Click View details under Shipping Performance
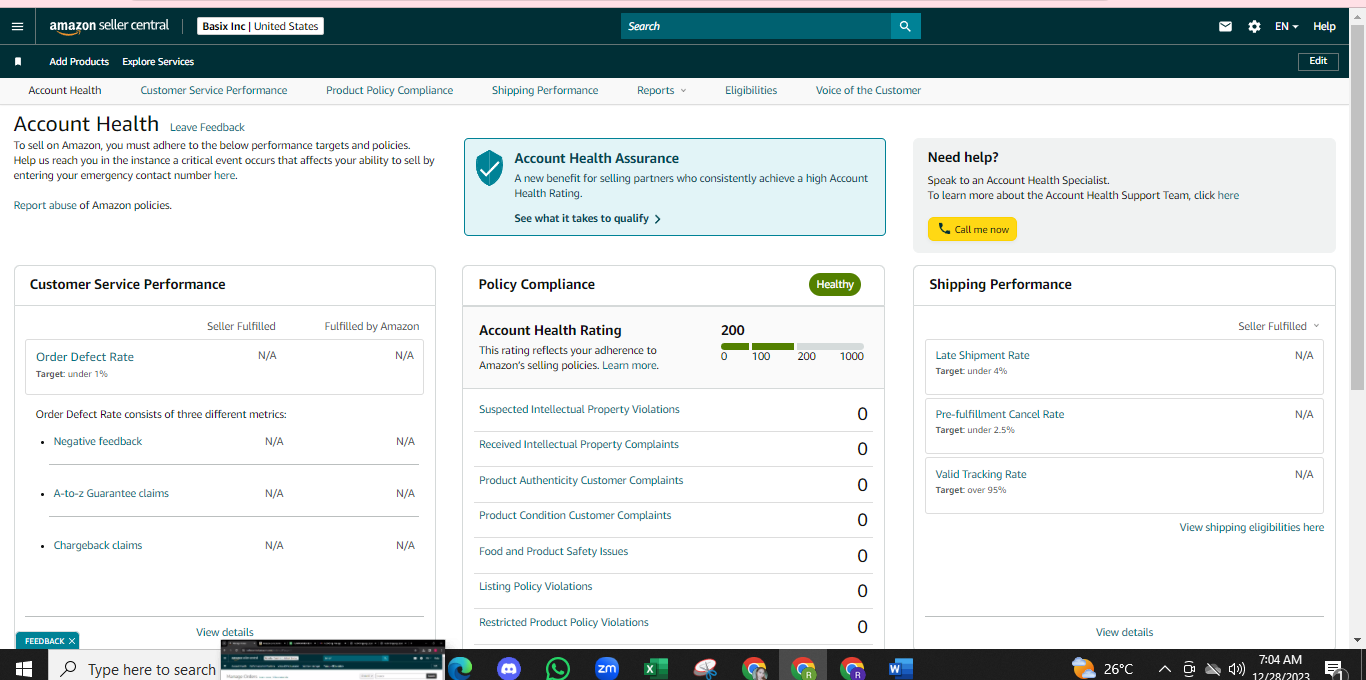This screenshot has height=680, width=1366. 1124,632
